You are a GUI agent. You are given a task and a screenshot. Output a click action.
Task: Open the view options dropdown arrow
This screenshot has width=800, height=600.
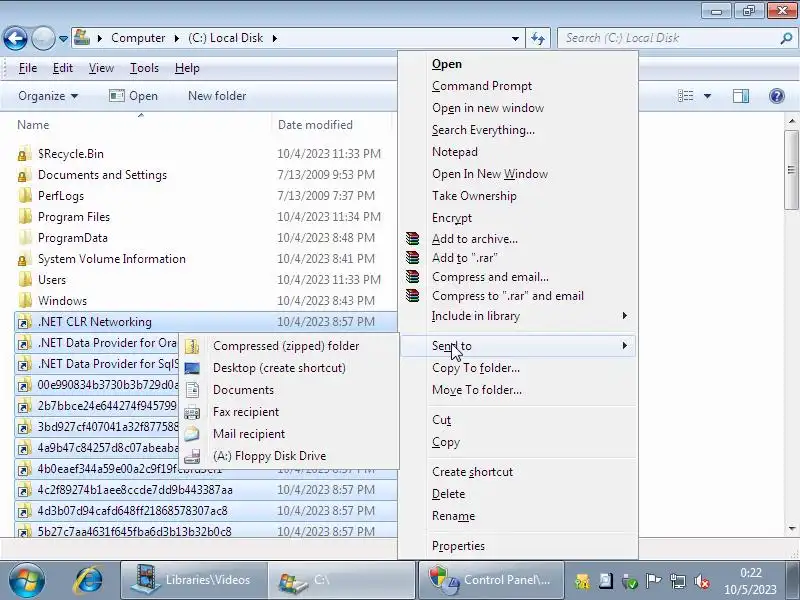pos(707,96)
